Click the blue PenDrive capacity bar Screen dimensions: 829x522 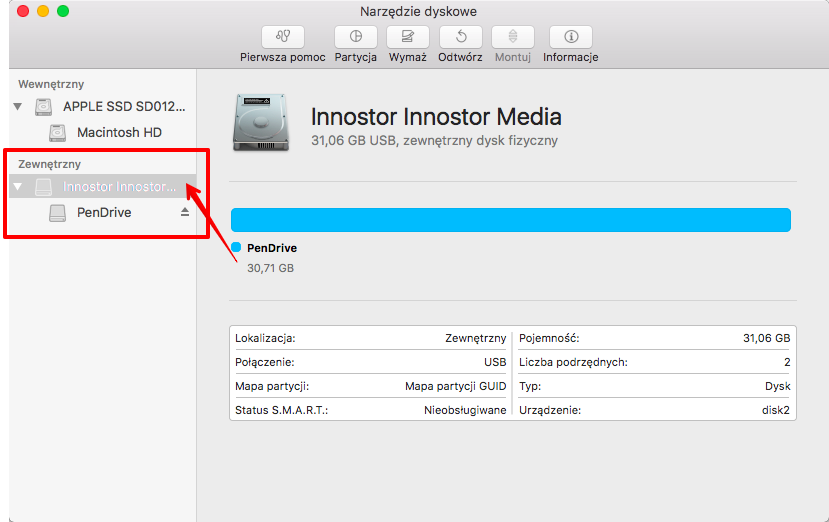pos(511,219)
